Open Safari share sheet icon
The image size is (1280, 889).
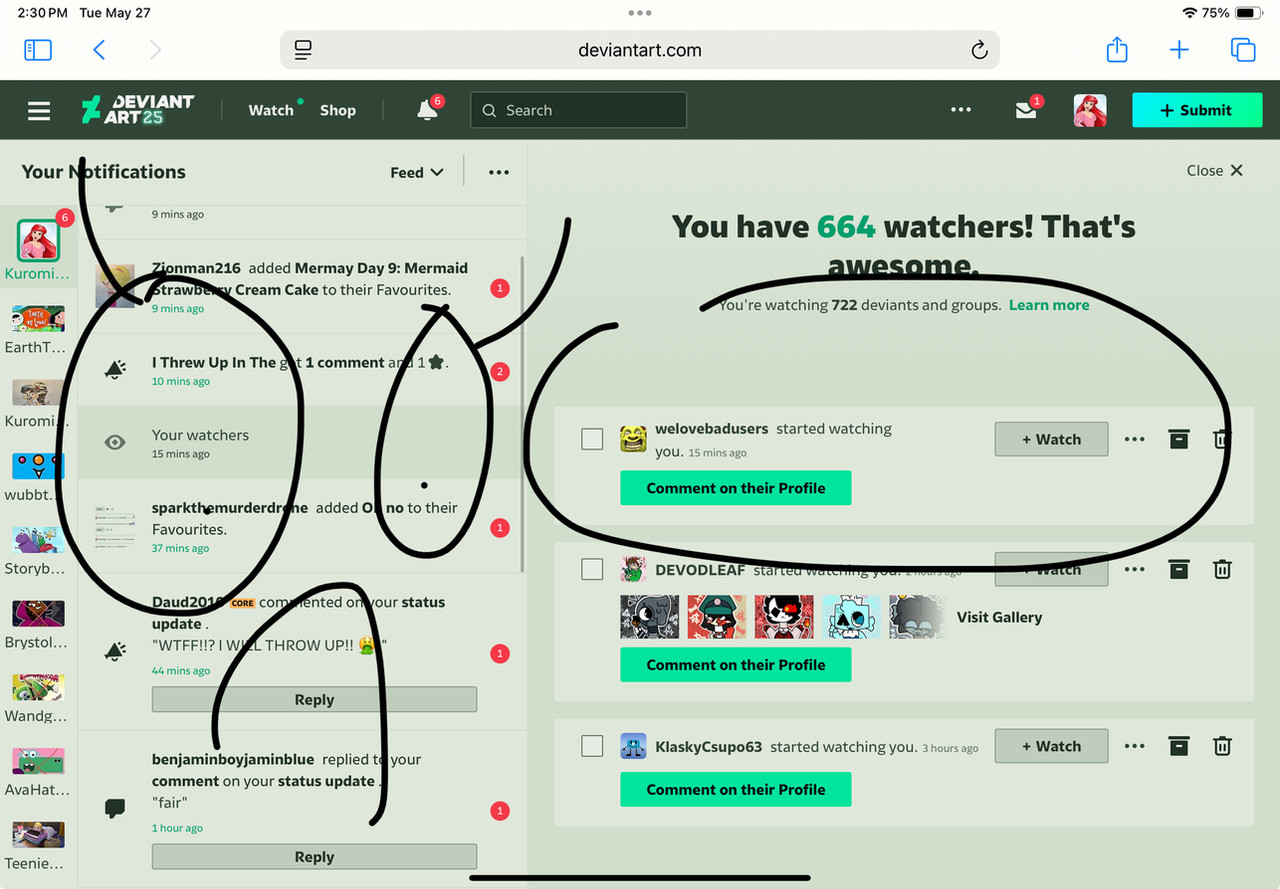click(x=1117, y=49)
